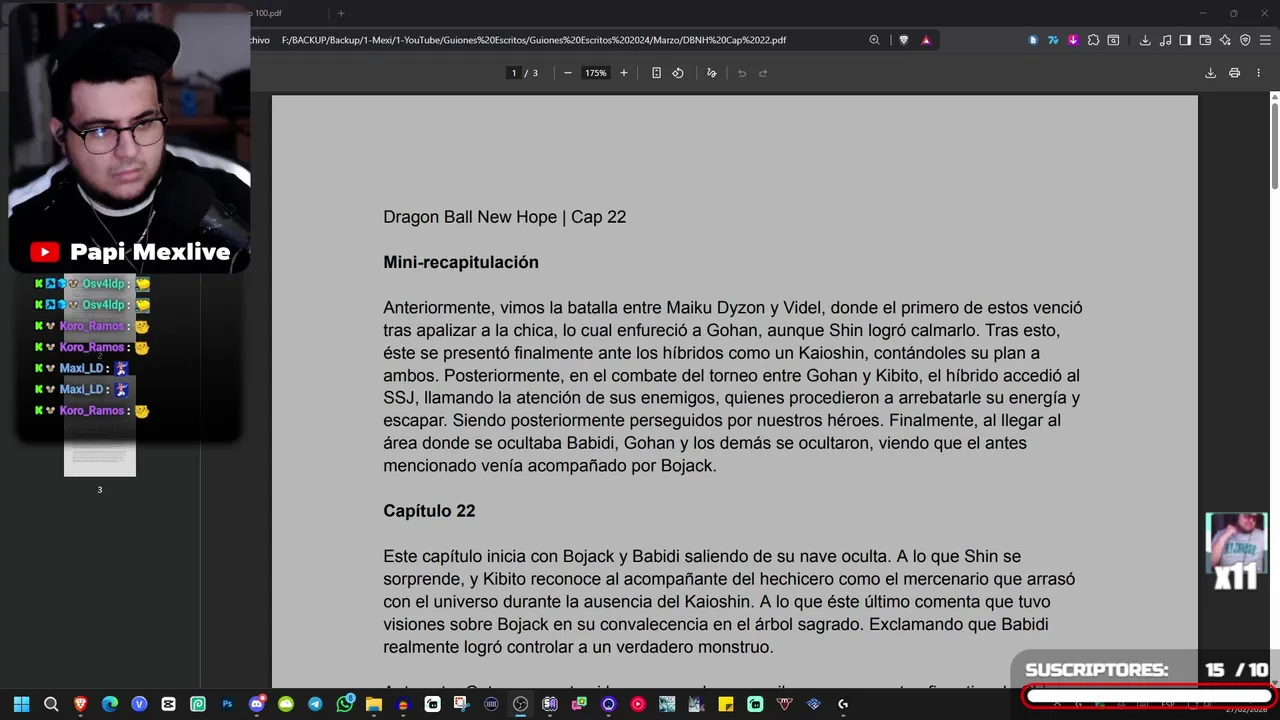Open the browser hamburger main menu
Screen dimensions: 1280x720
(x=1265, y=40)
